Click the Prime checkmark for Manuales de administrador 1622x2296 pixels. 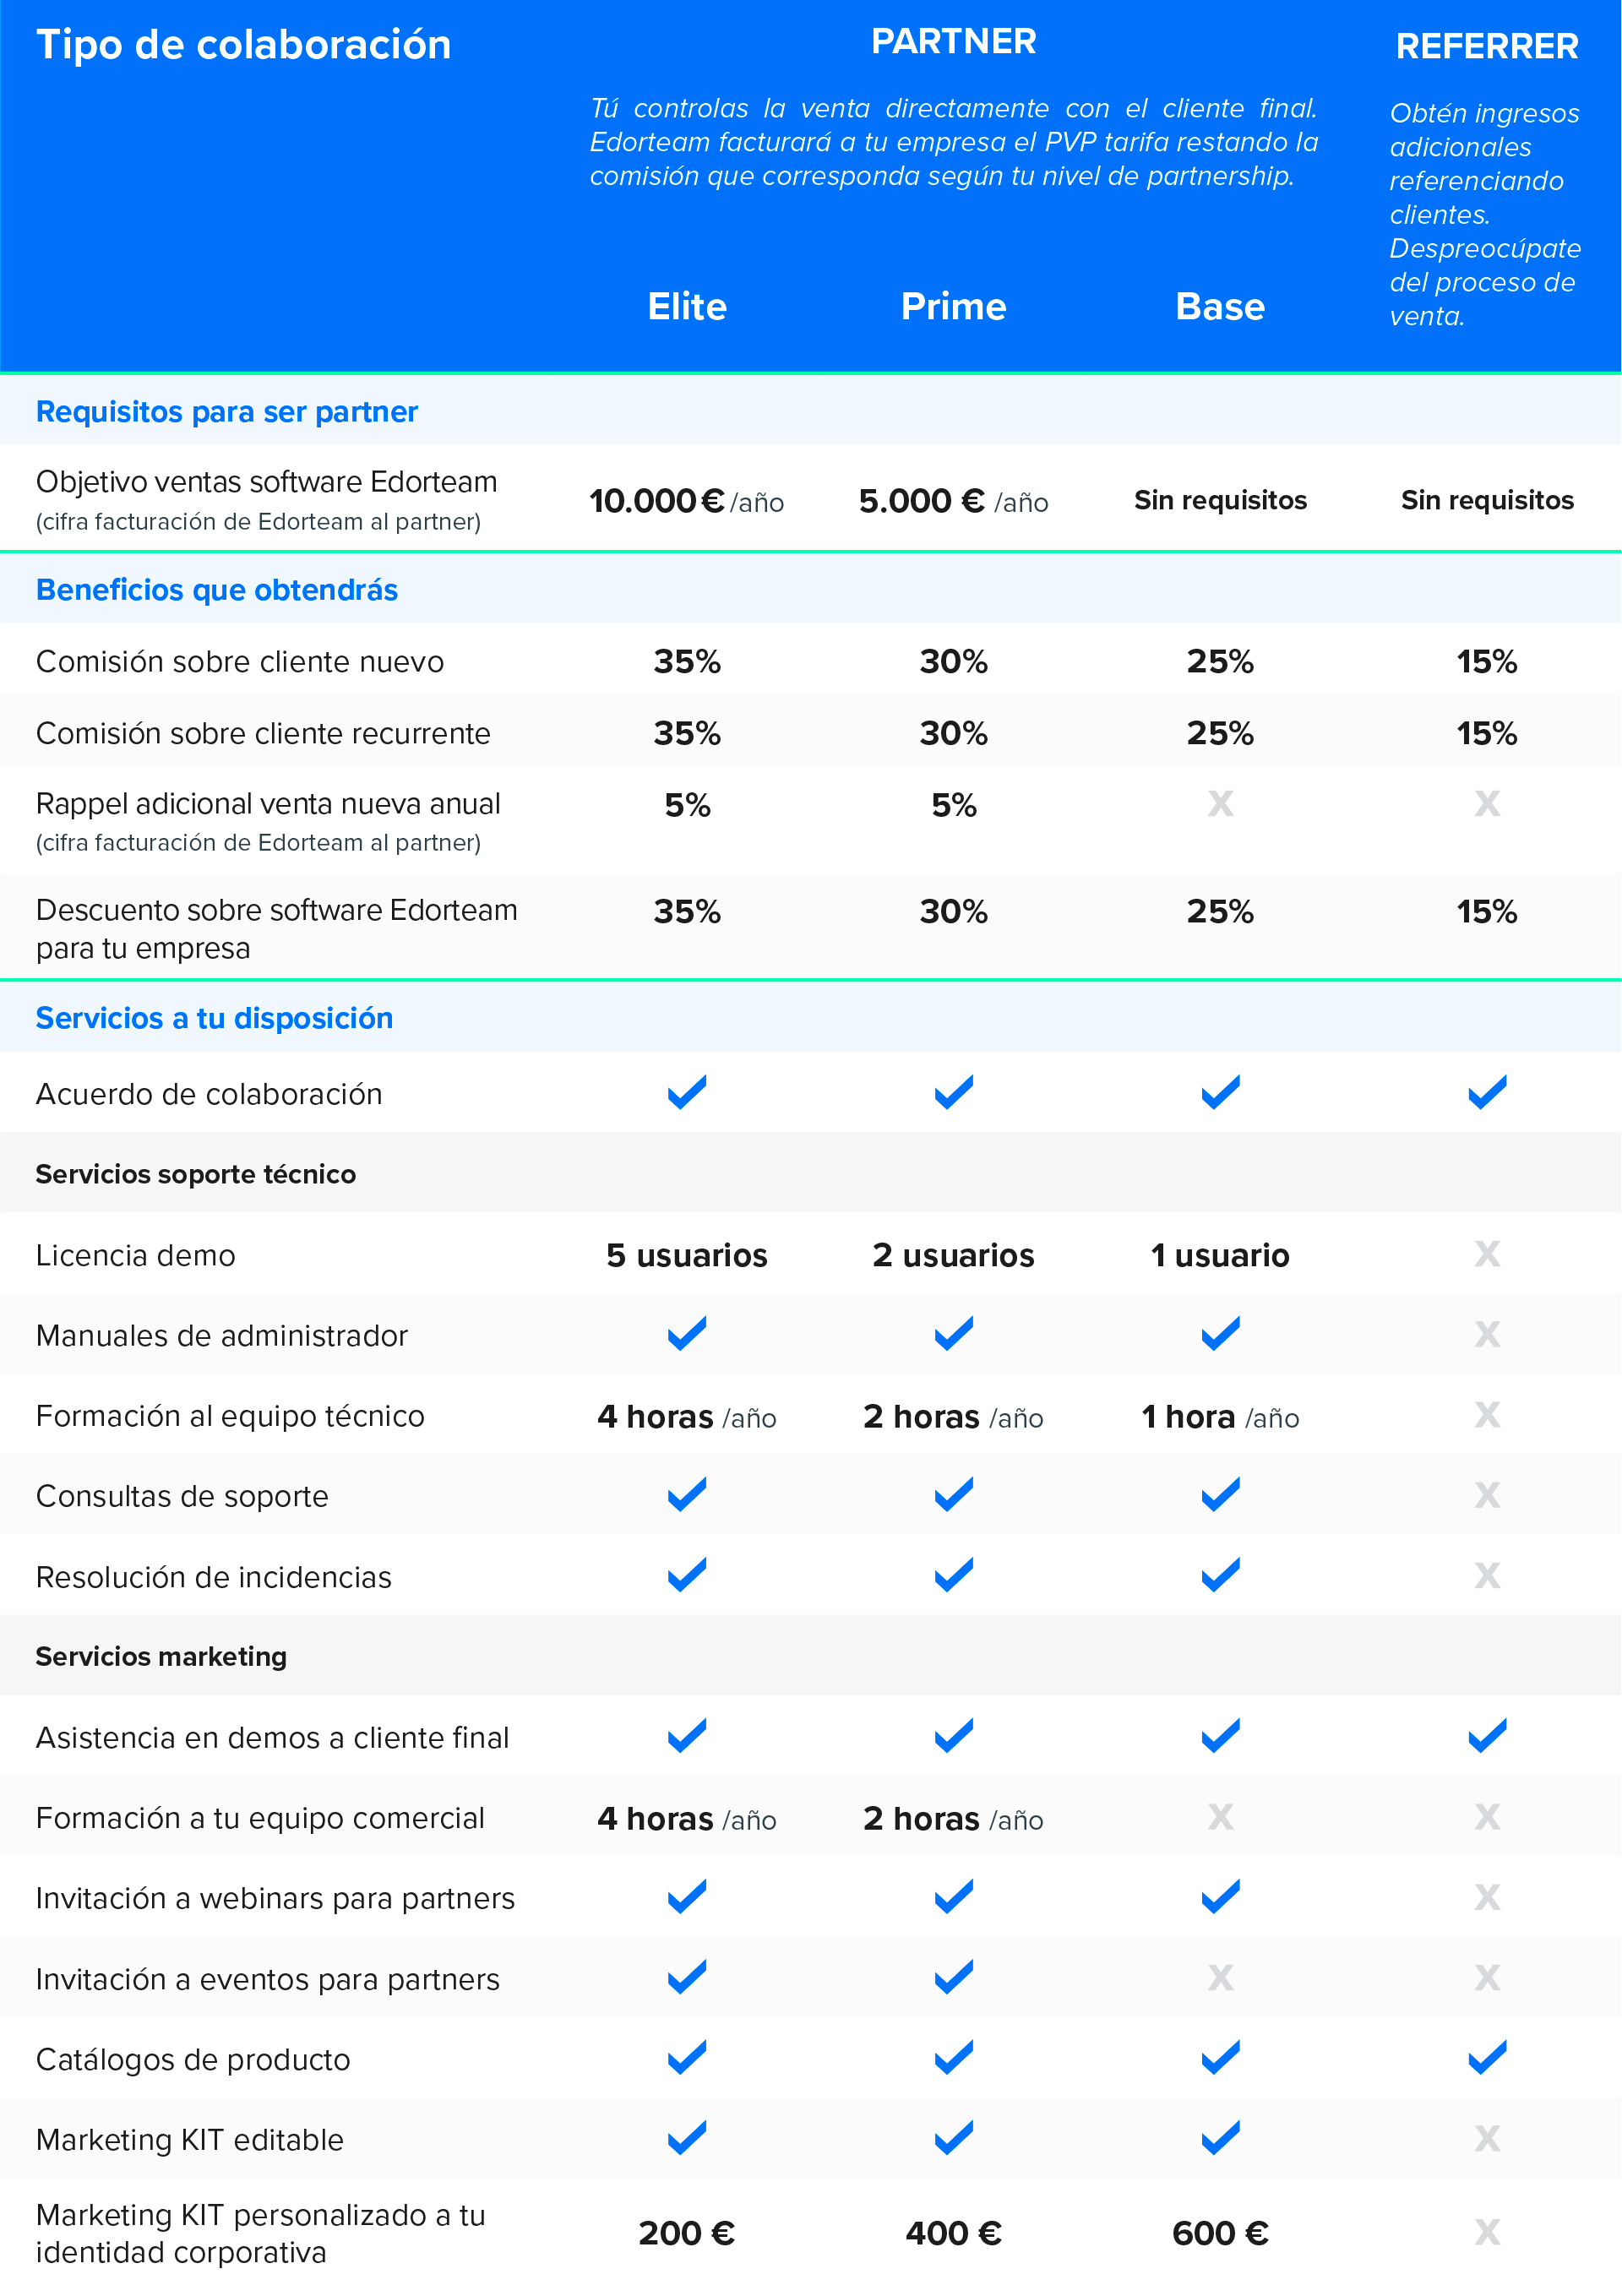[953, 1333]
